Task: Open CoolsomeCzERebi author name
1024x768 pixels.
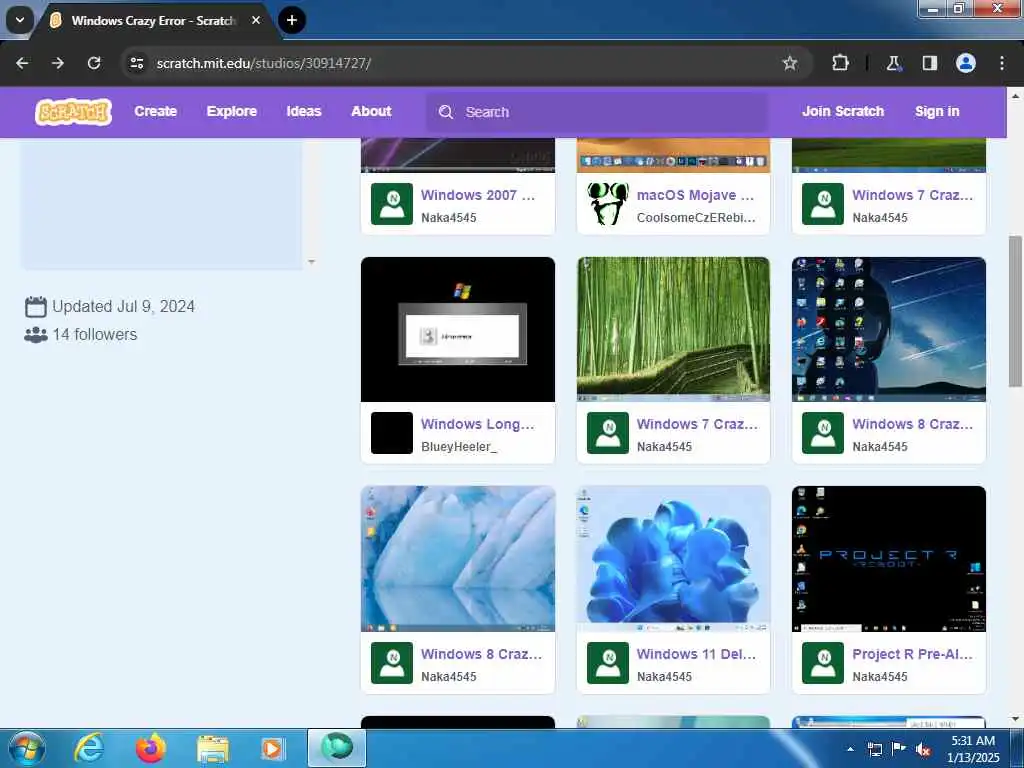Action: tap(696, 217)
